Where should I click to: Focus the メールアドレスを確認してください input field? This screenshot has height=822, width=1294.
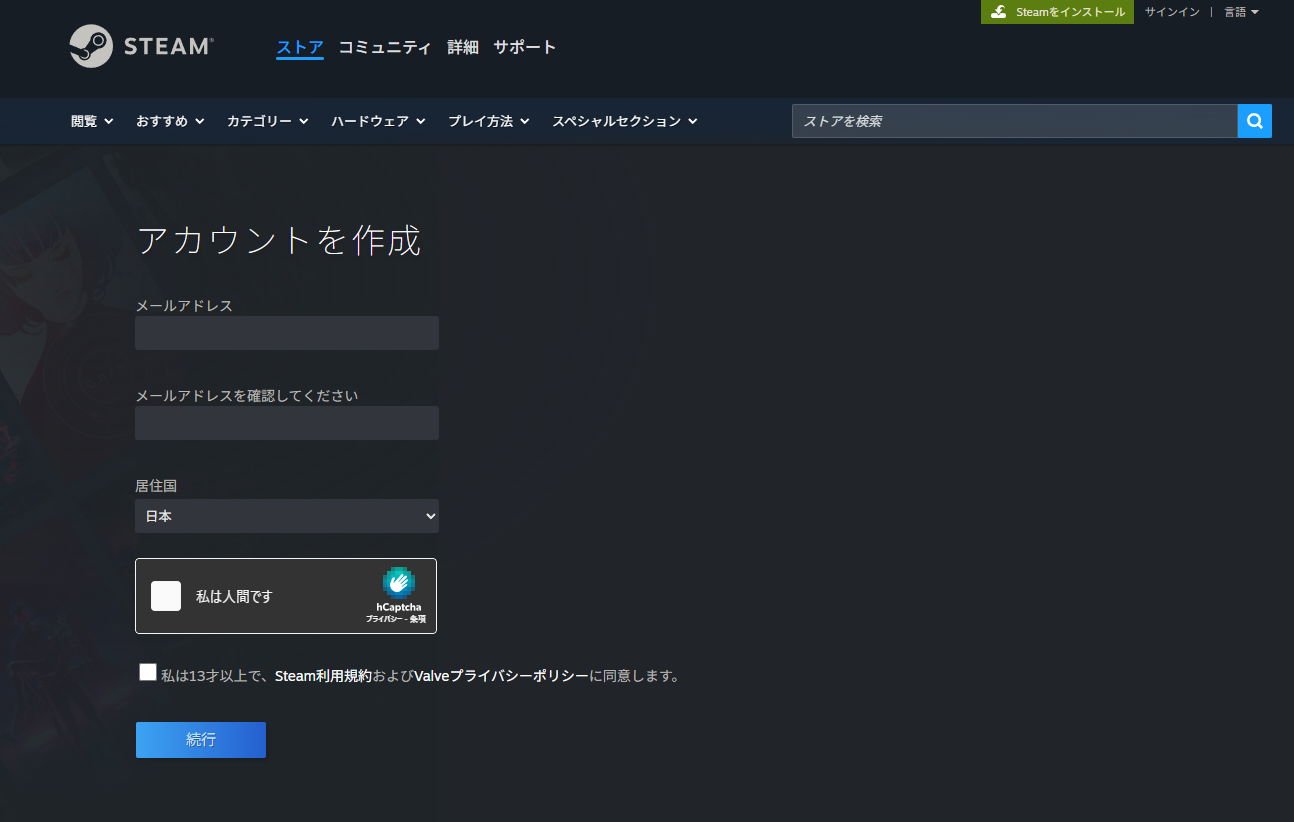pos(287,423)
